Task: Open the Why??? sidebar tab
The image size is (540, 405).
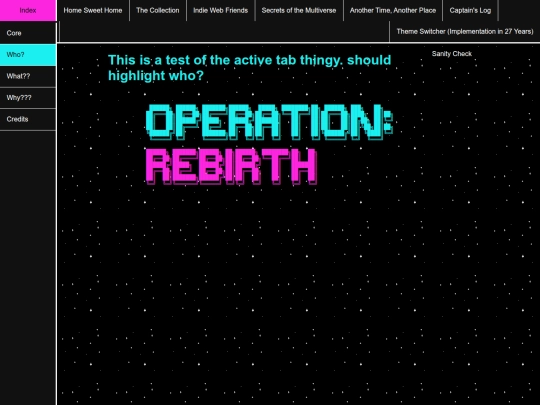Action: click(28, 98)
